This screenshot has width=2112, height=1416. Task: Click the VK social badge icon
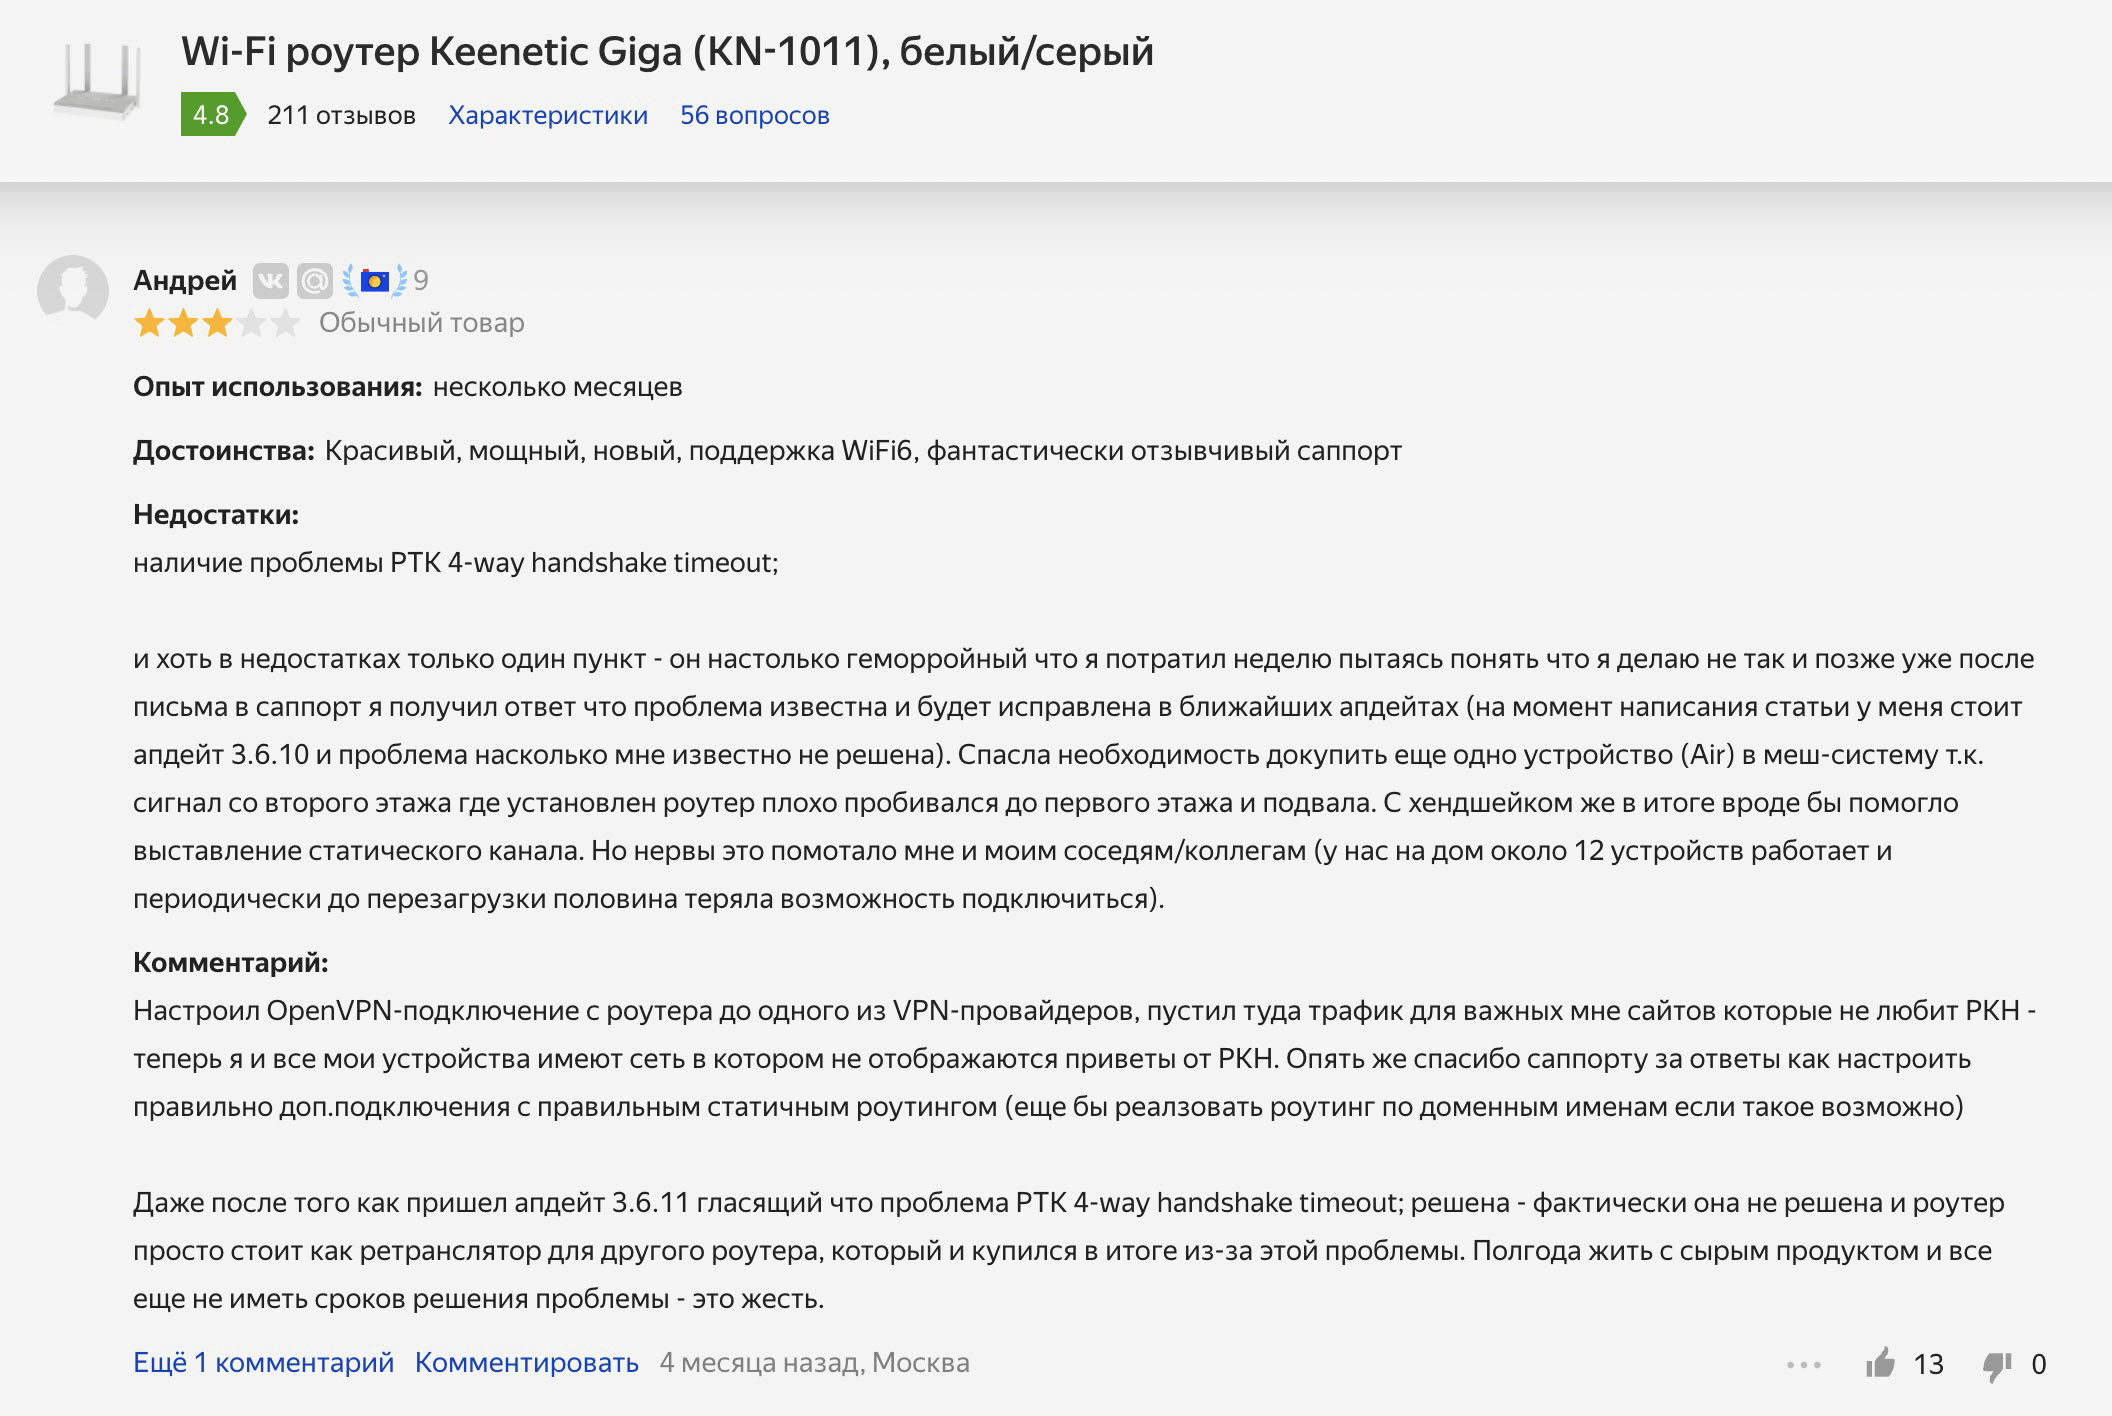(270, 281)
